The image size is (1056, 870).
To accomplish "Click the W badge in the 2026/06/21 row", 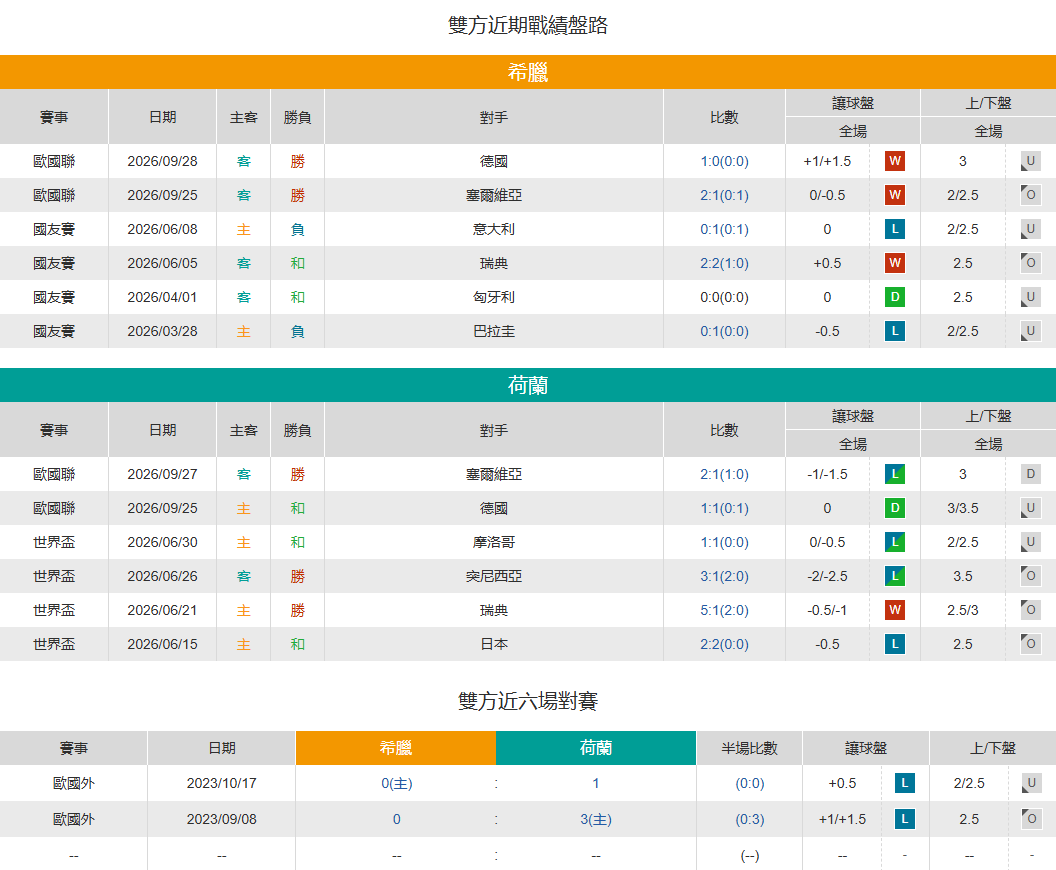I will 894,610.
